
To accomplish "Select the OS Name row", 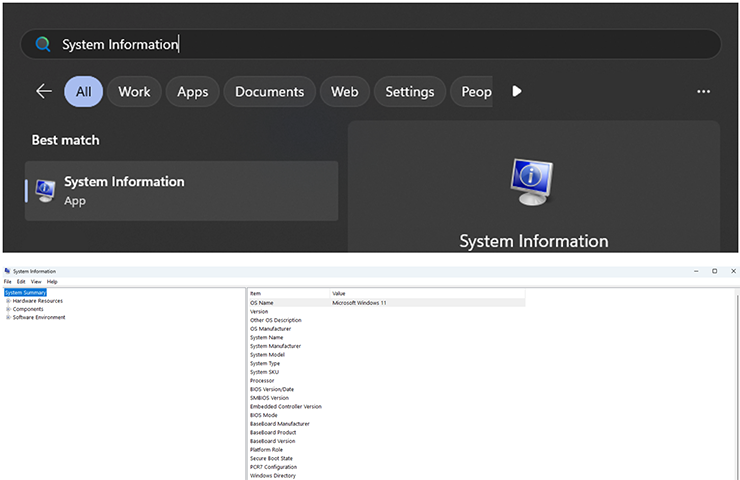I will (387, 303).
